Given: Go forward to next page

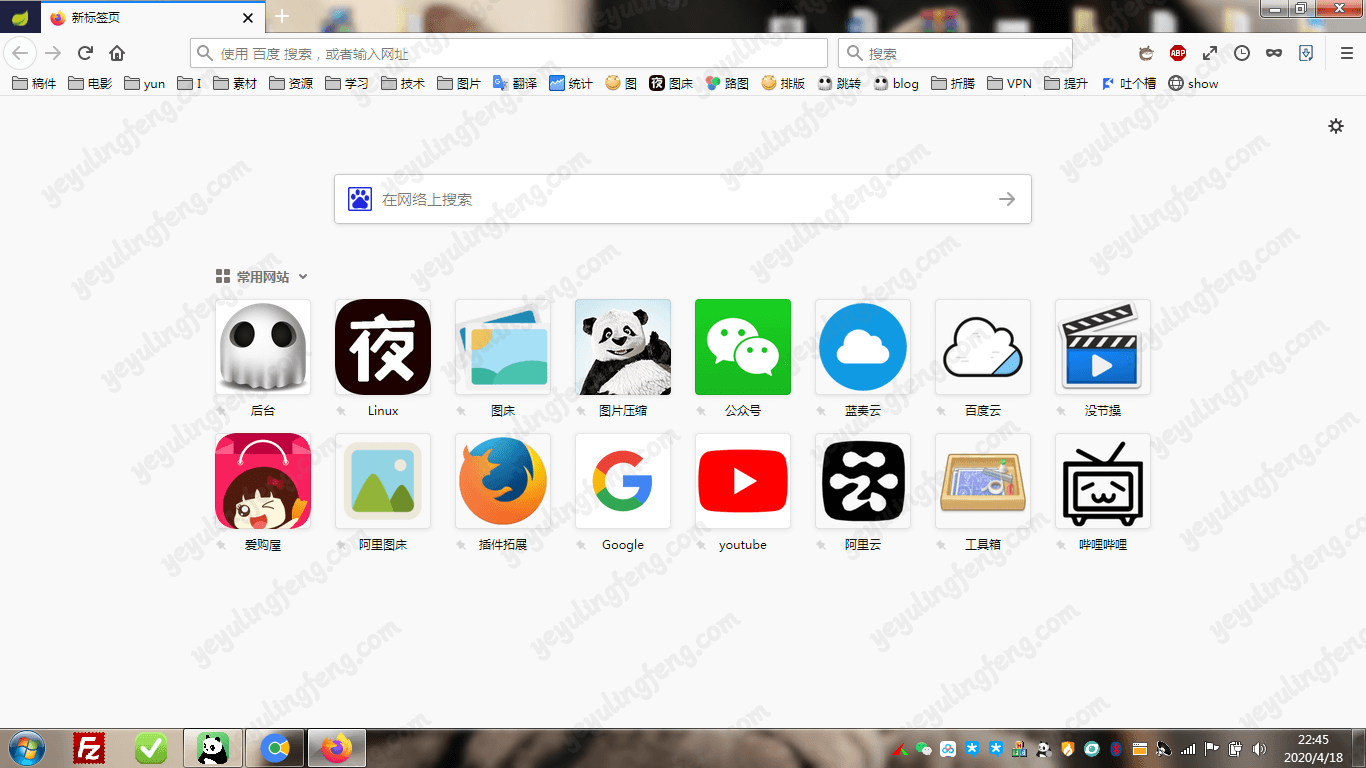Looking at the screenshot, I should pyautogui.click(x=53, y=53).
